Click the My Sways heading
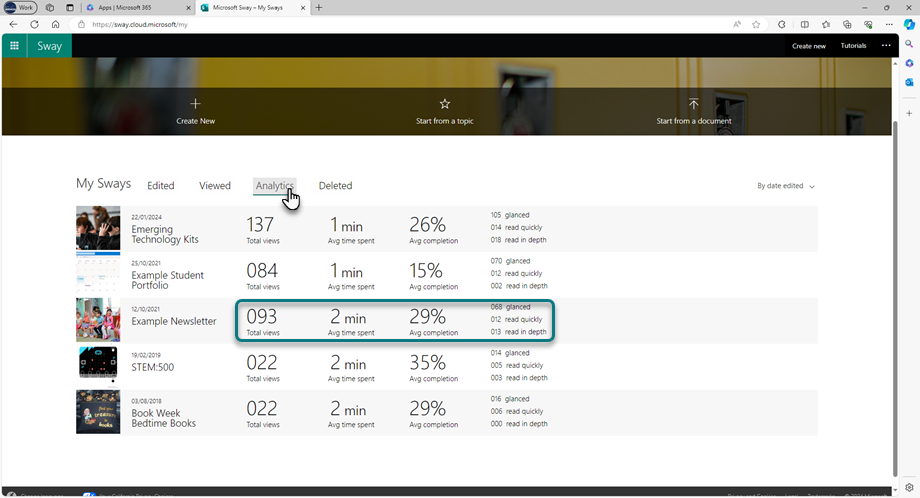This screenshot has height=498, width=920. coord(103,184)
